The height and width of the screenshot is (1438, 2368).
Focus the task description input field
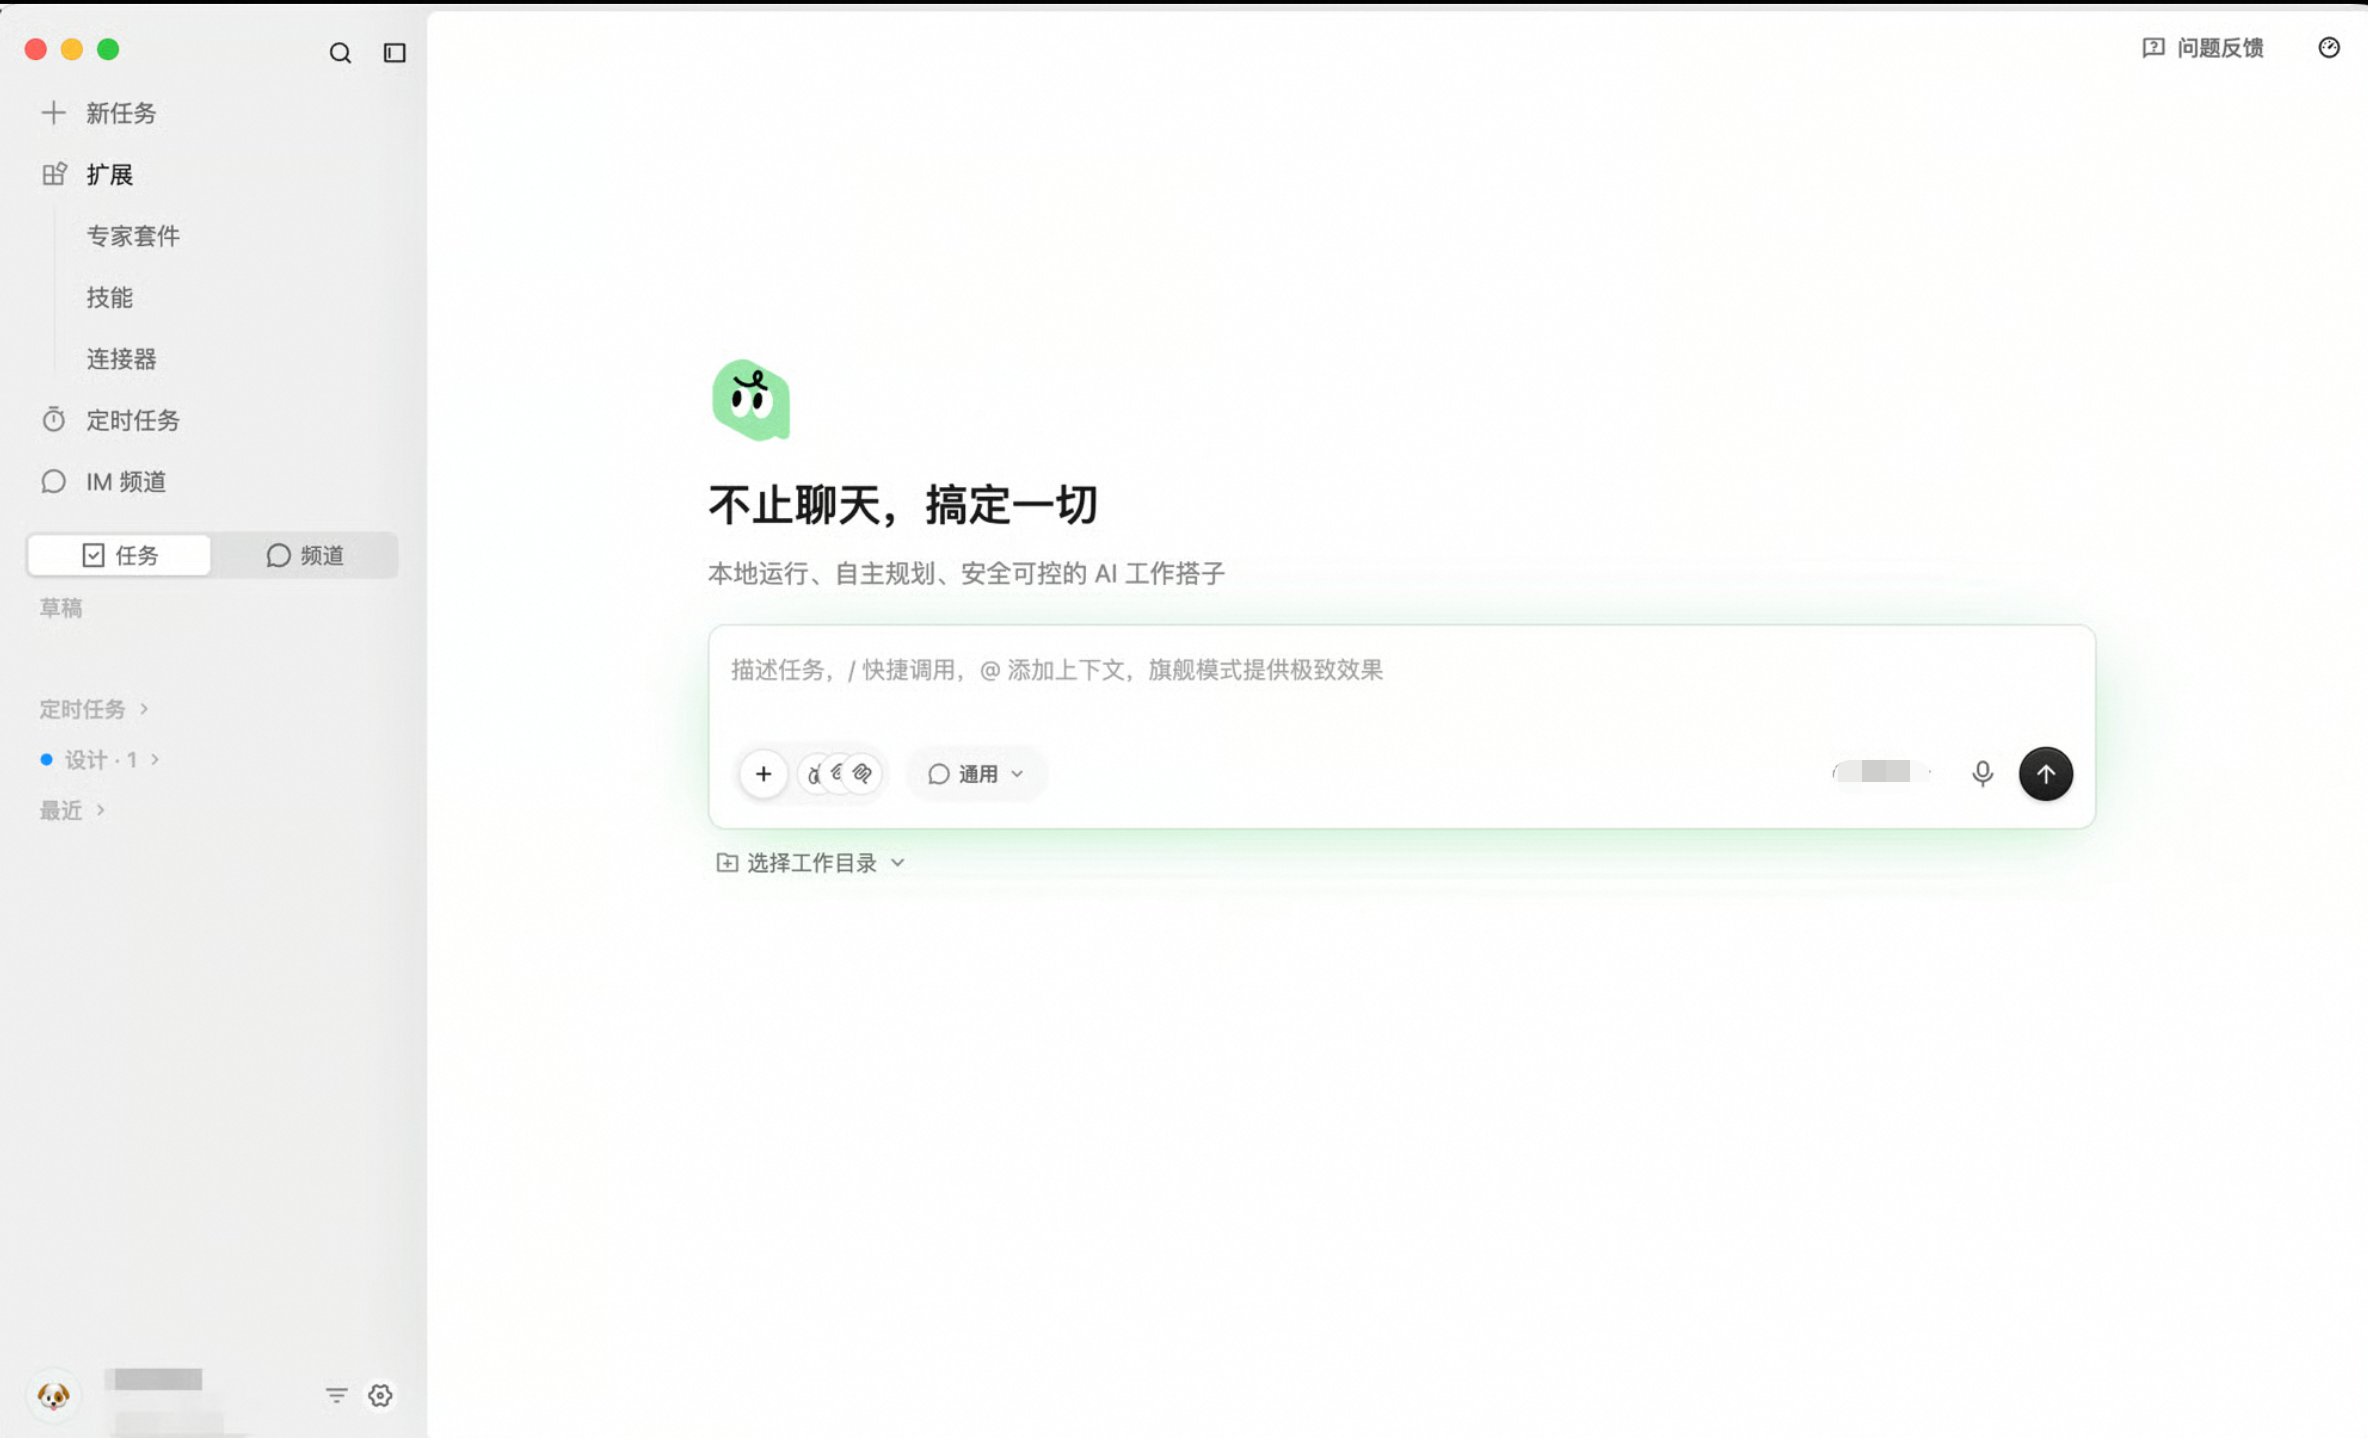1400,670
